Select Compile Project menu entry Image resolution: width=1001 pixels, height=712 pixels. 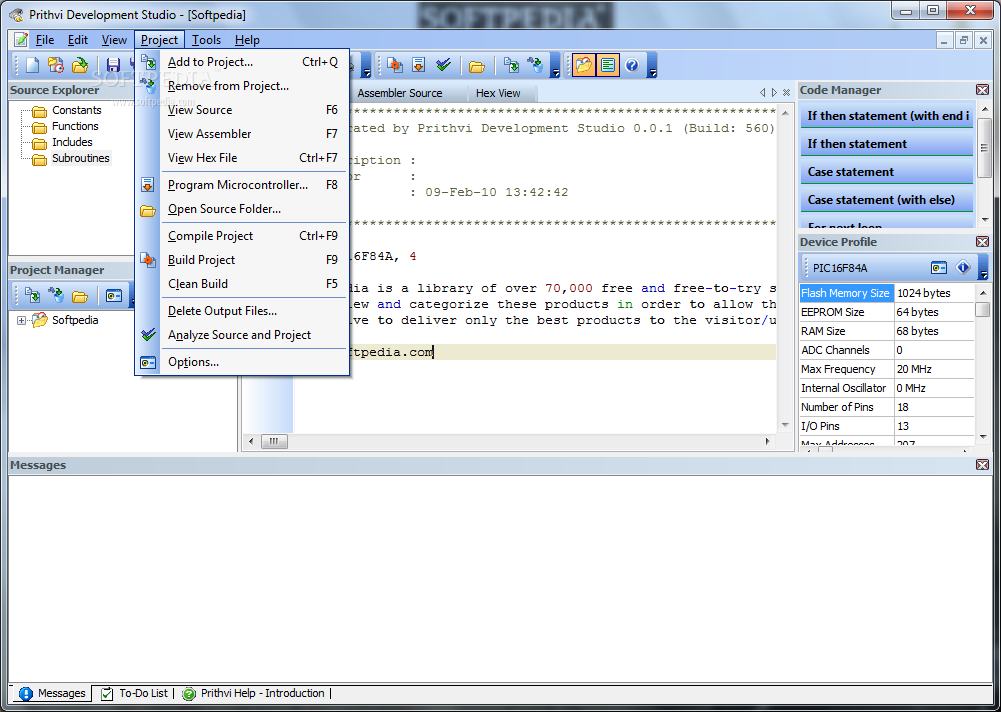[x=243, y=236]
